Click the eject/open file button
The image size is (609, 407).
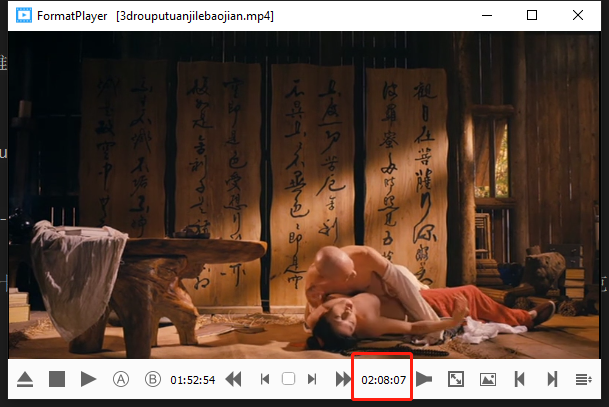coord(25,379)
